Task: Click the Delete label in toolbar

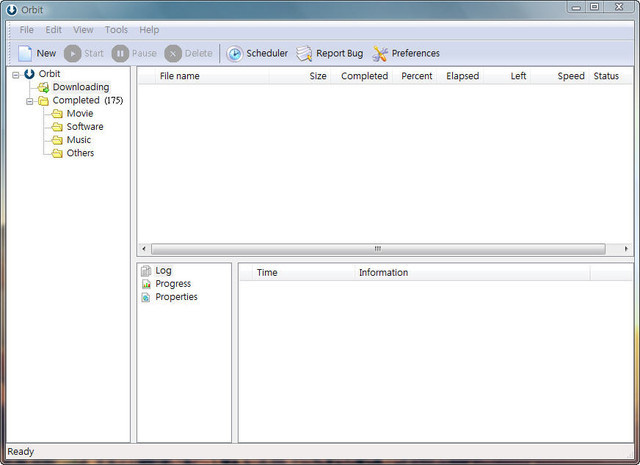Action: [x=198, y=53]
